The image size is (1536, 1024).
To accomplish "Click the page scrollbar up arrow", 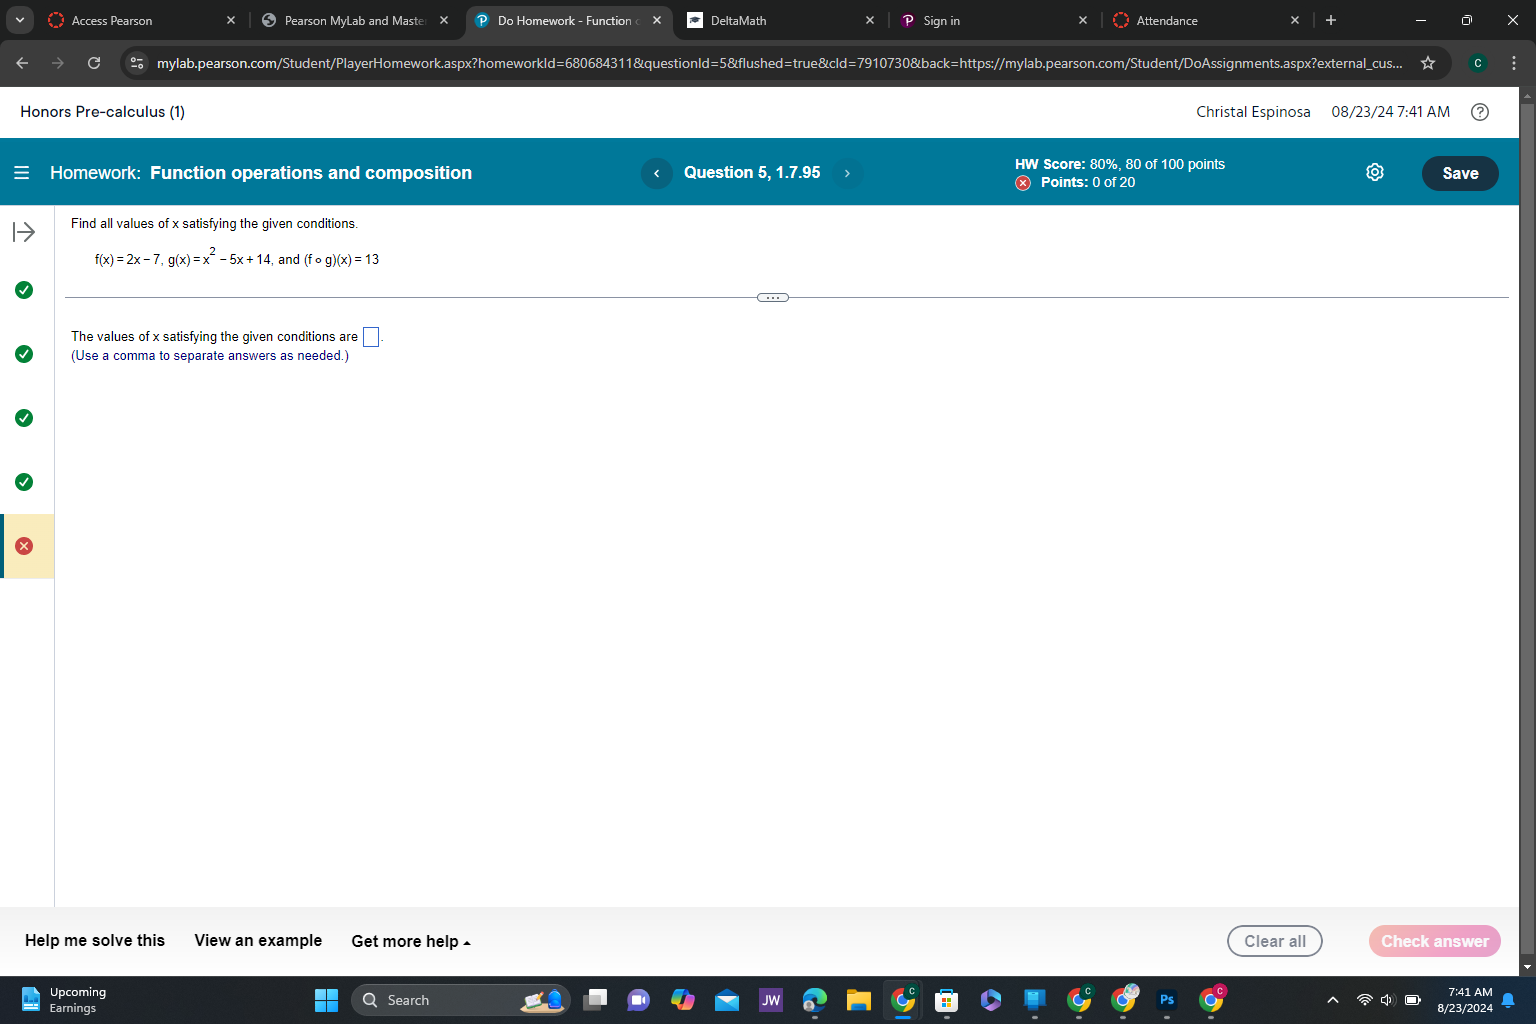I will [1526, 96].
